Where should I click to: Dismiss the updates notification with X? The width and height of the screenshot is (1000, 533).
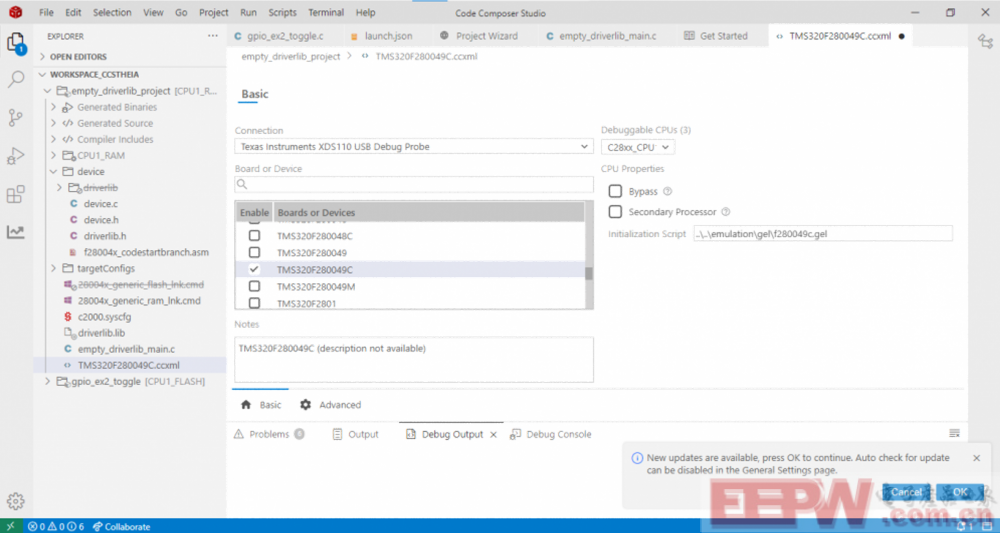point(976,458)
